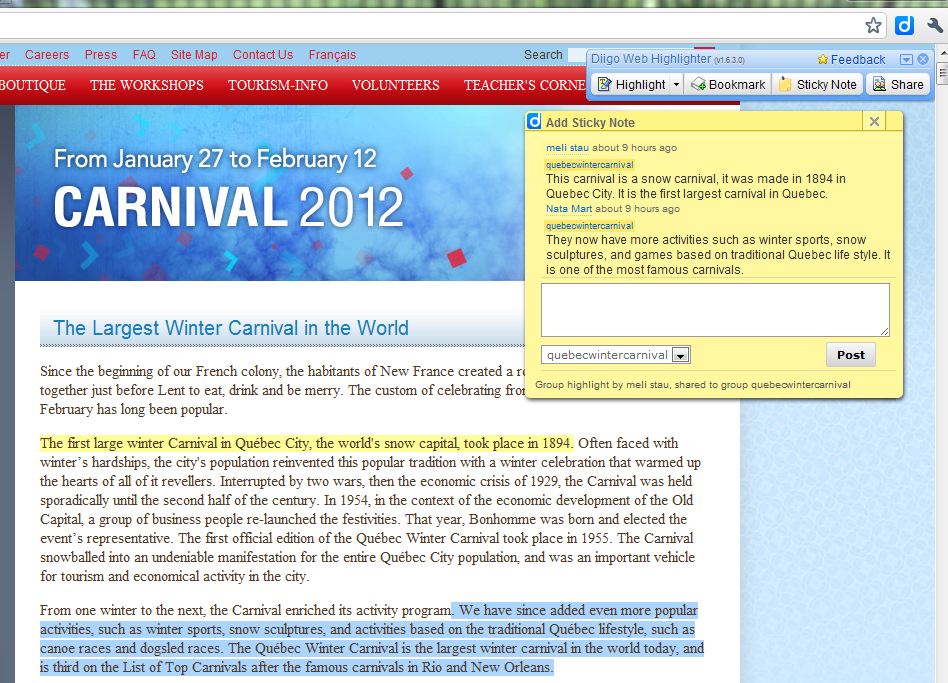
Task: Click Bookmark in Diigo toolbar
Action: pyautogui.click(x=728, y=85)
